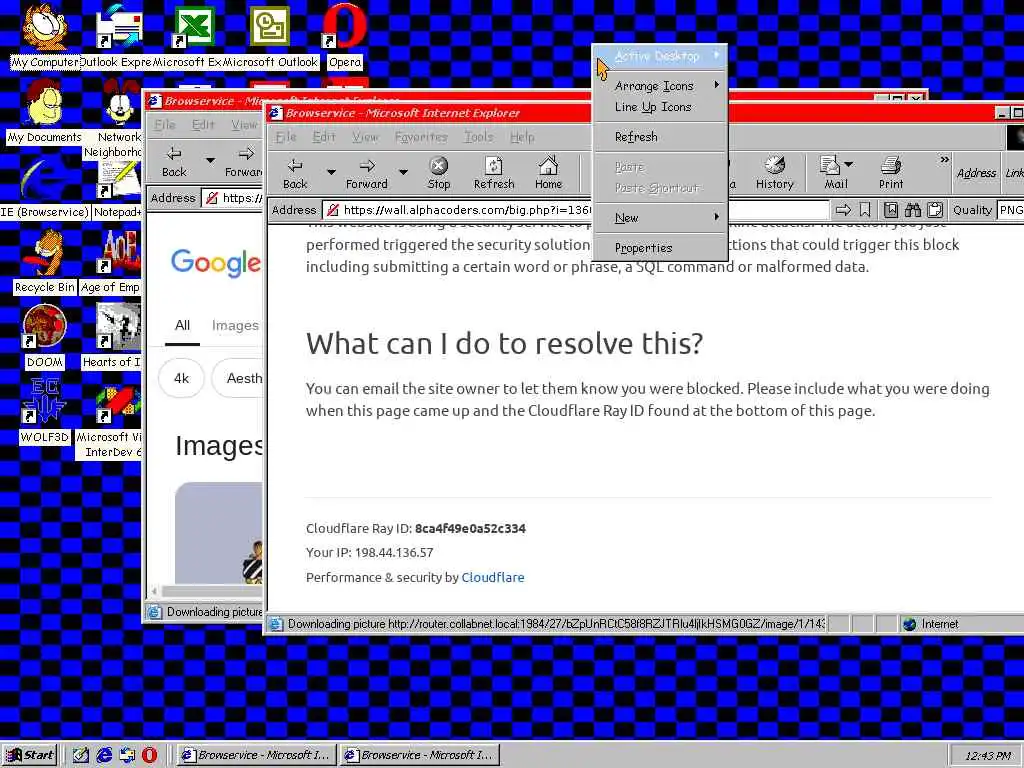Launch Internet Explorer from quick launch bar

[104, 755]
